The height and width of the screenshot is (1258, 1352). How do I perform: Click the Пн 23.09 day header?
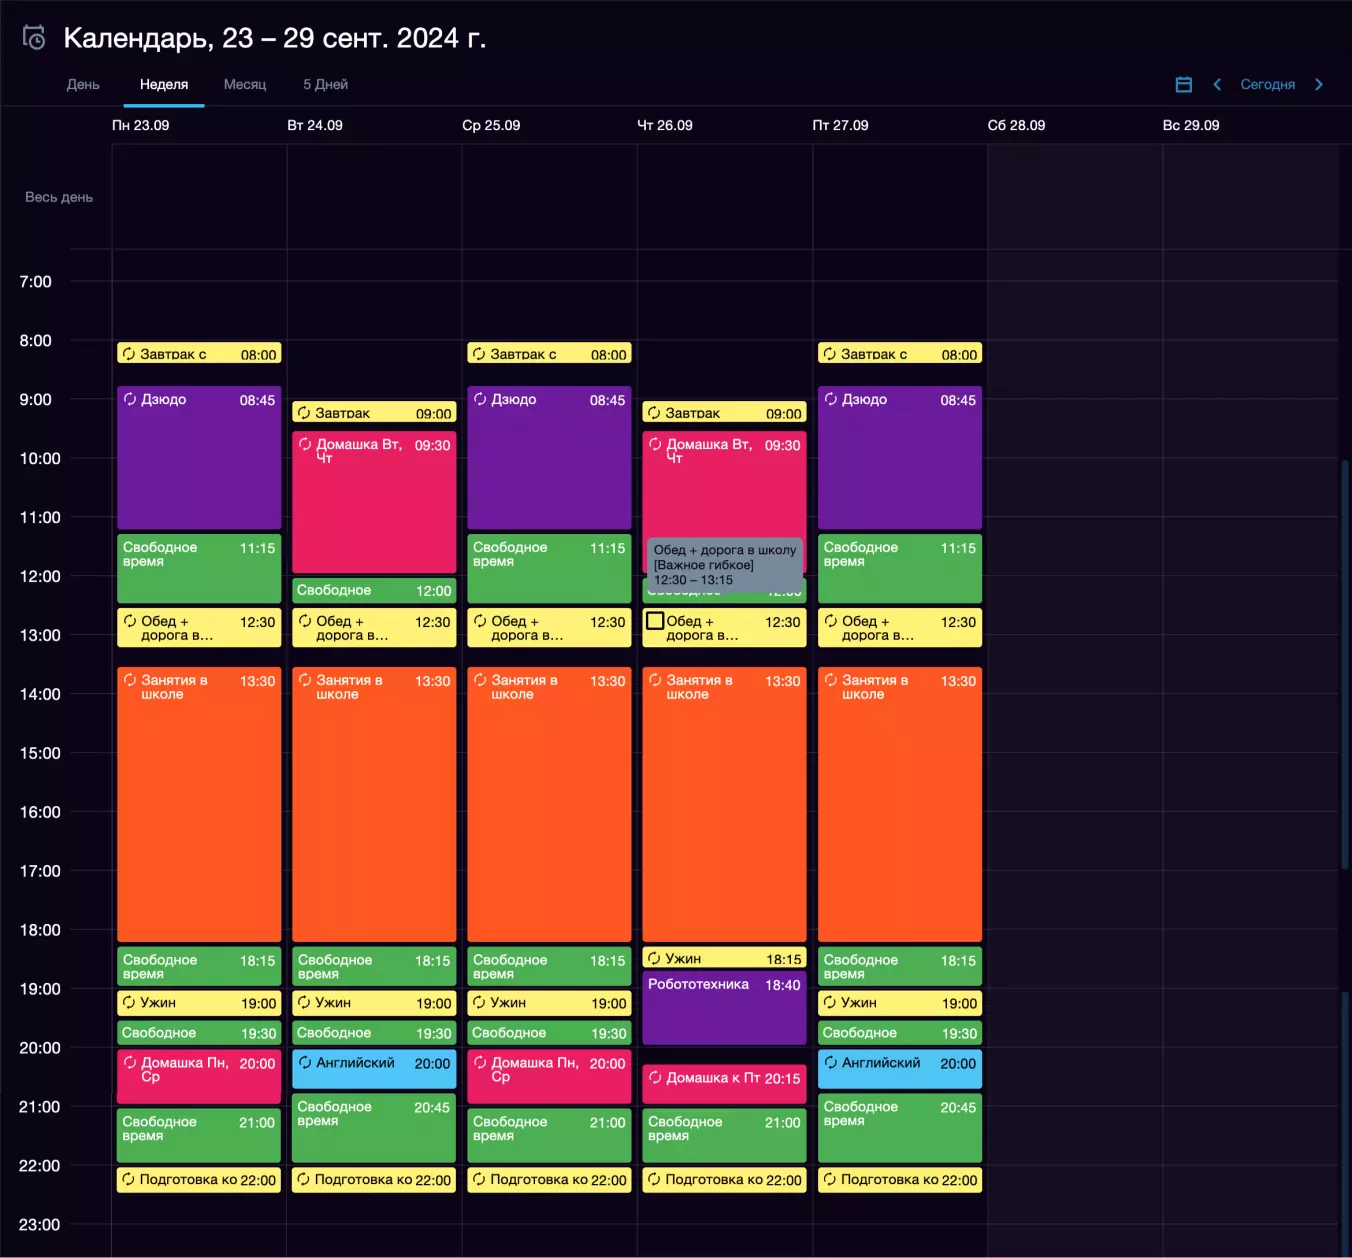141,125
